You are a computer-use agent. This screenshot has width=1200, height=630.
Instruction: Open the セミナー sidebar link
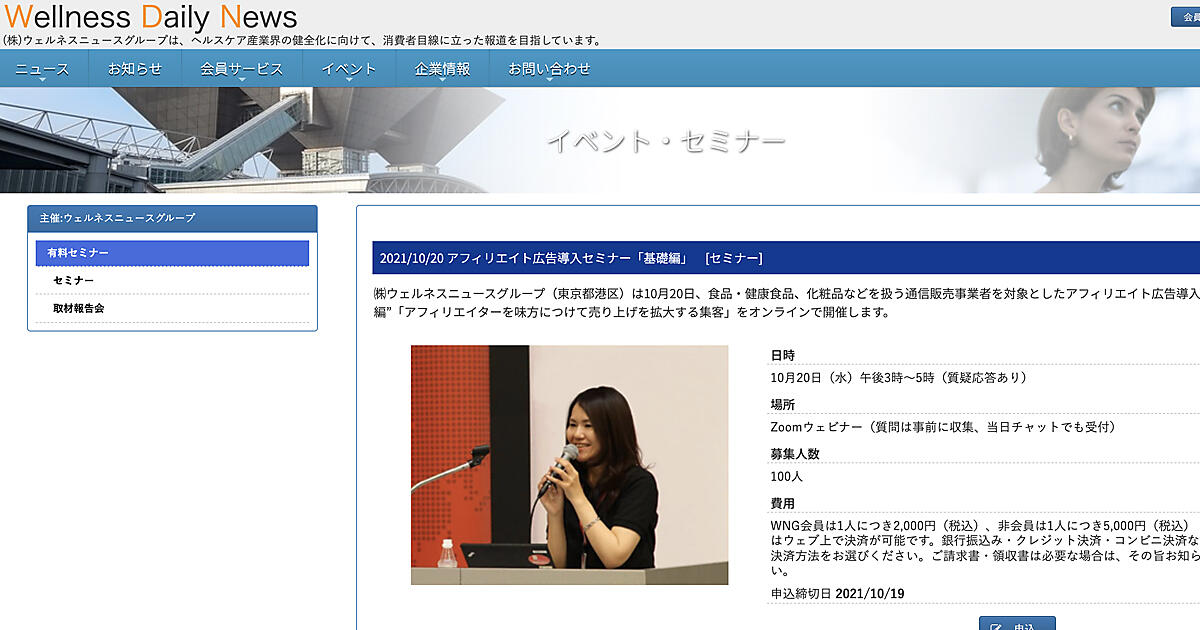tap(74, 281)
